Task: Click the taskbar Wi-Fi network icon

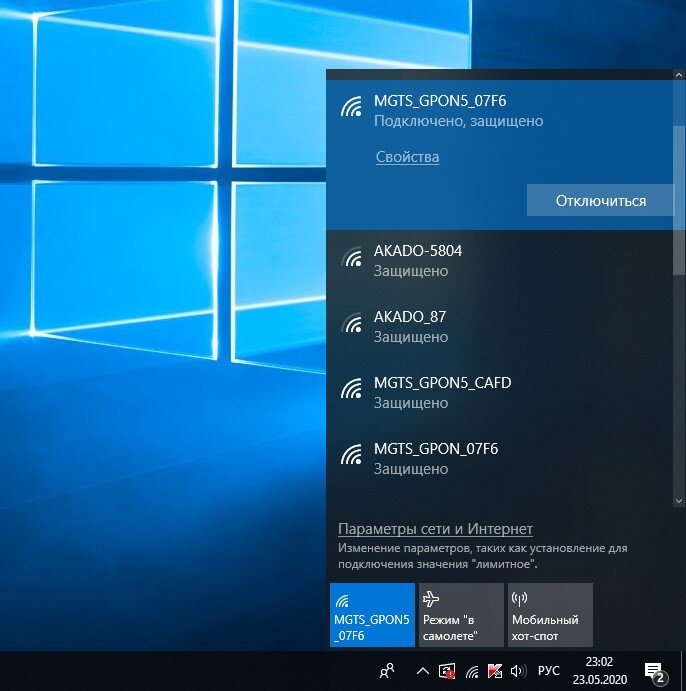Action: click(472, 672)
